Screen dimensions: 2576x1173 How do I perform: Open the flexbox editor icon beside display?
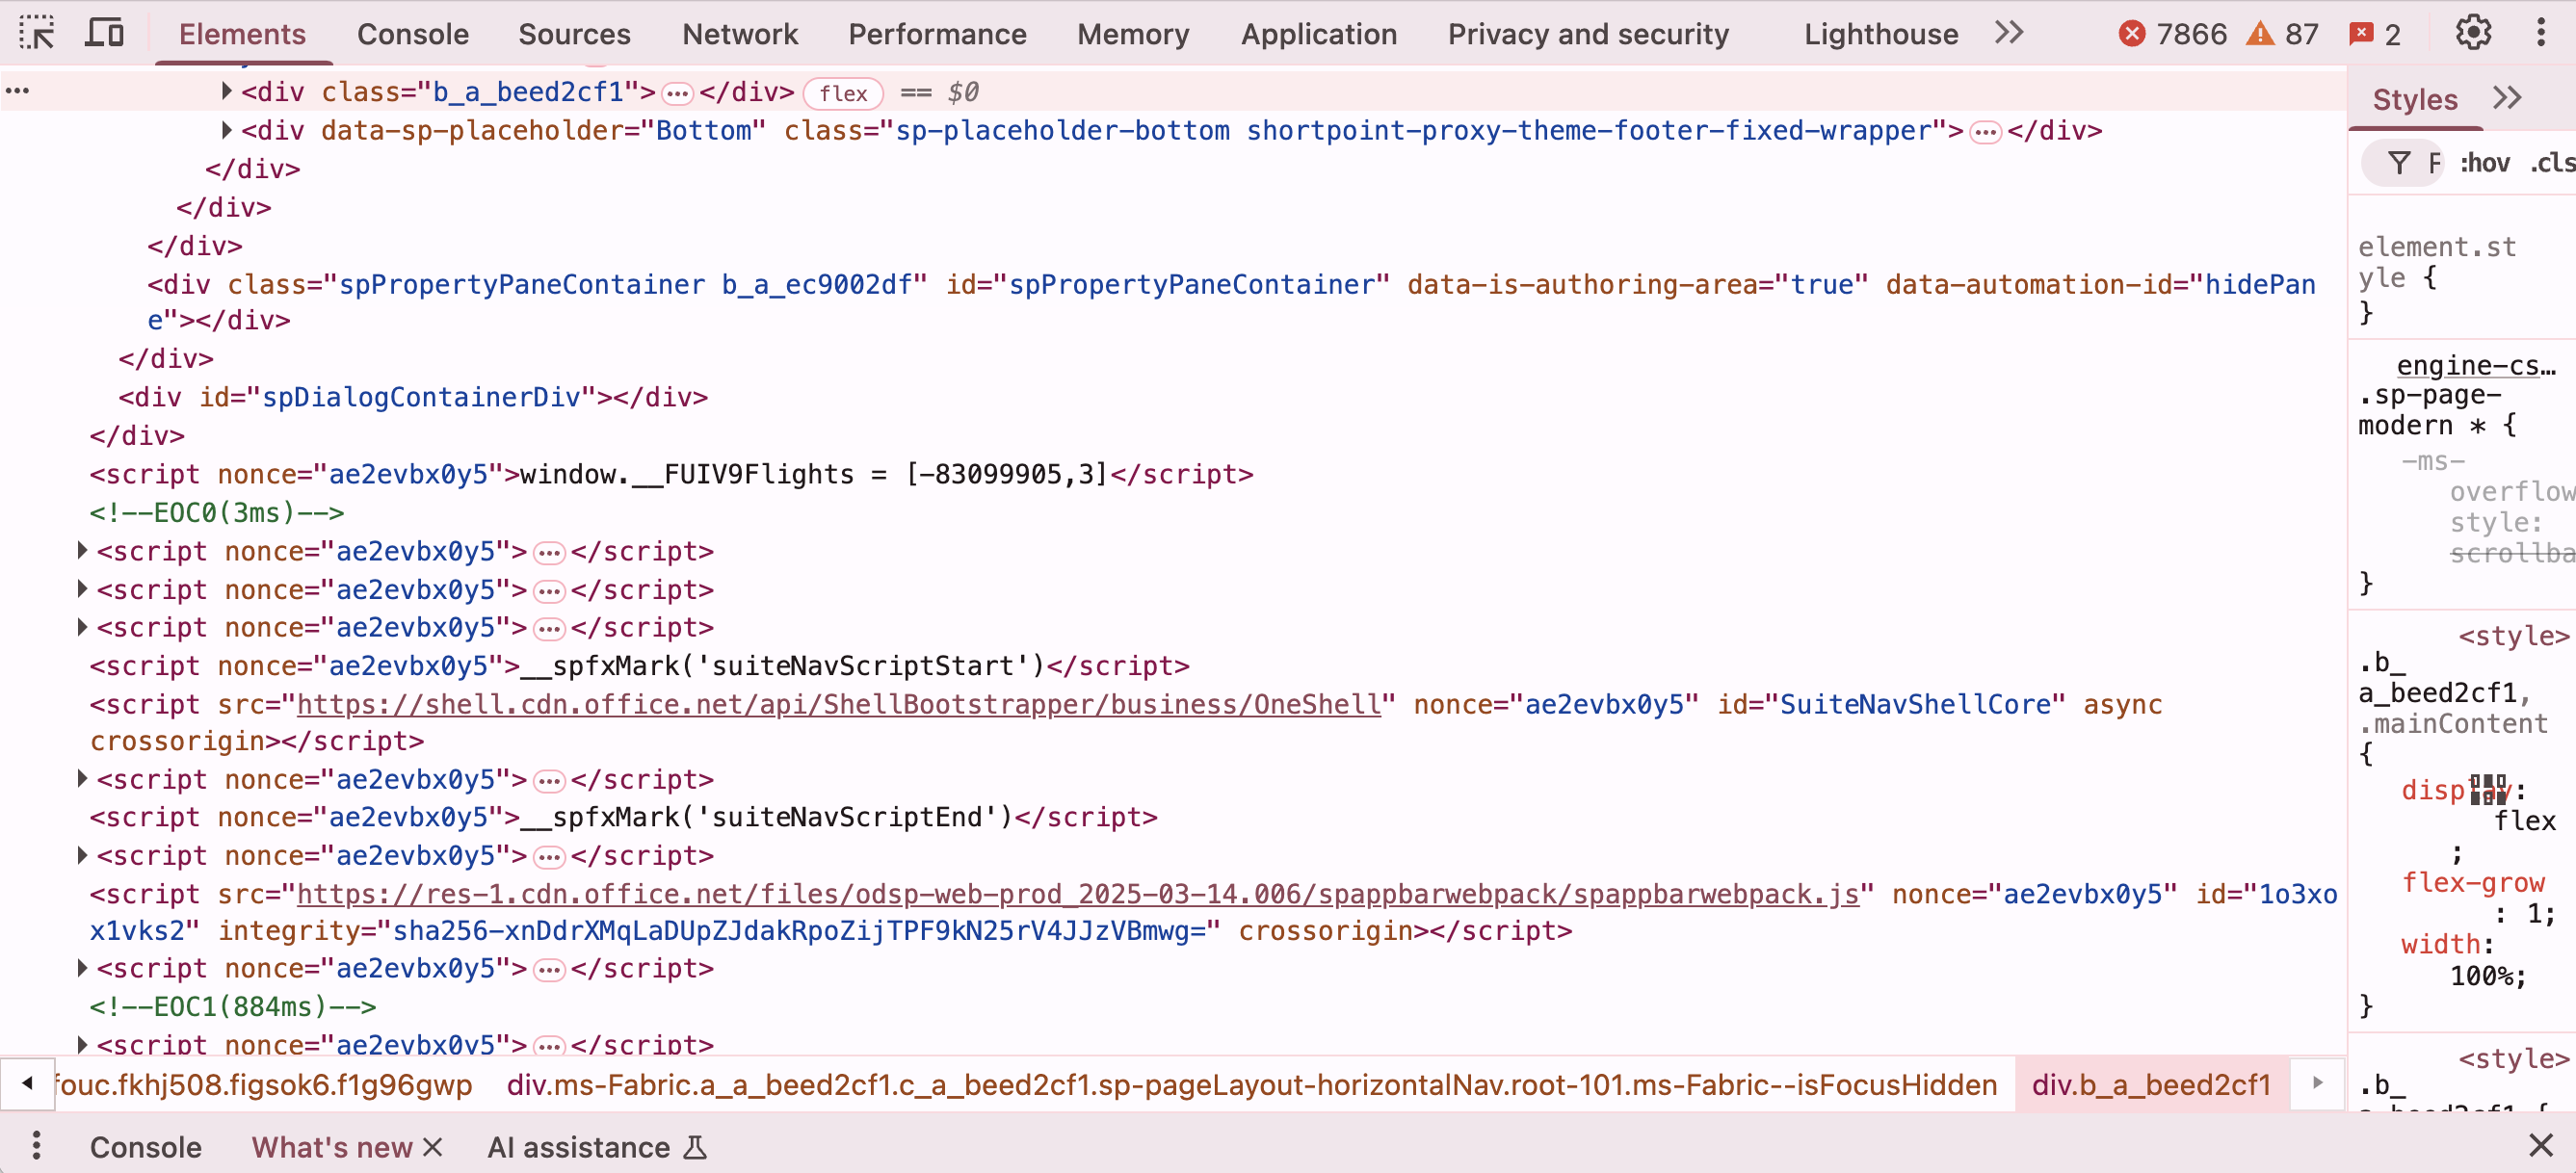[x=2489, y=789]
